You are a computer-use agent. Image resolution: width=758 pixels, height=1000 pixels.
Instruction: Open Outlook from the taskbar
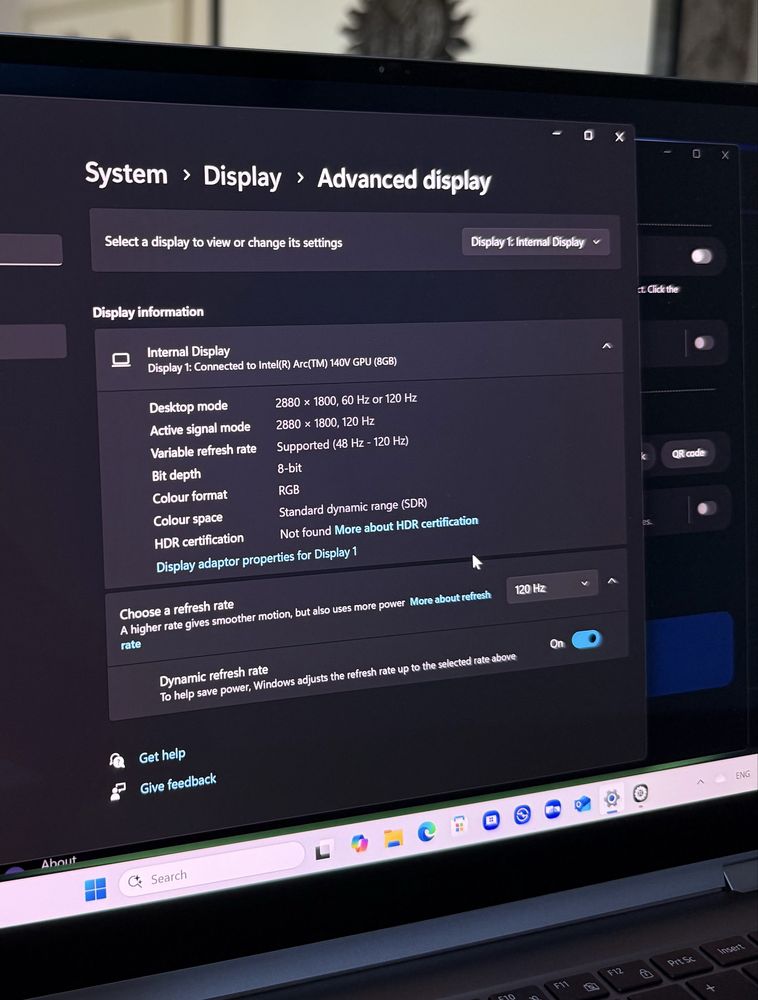(x=582, y=804)
